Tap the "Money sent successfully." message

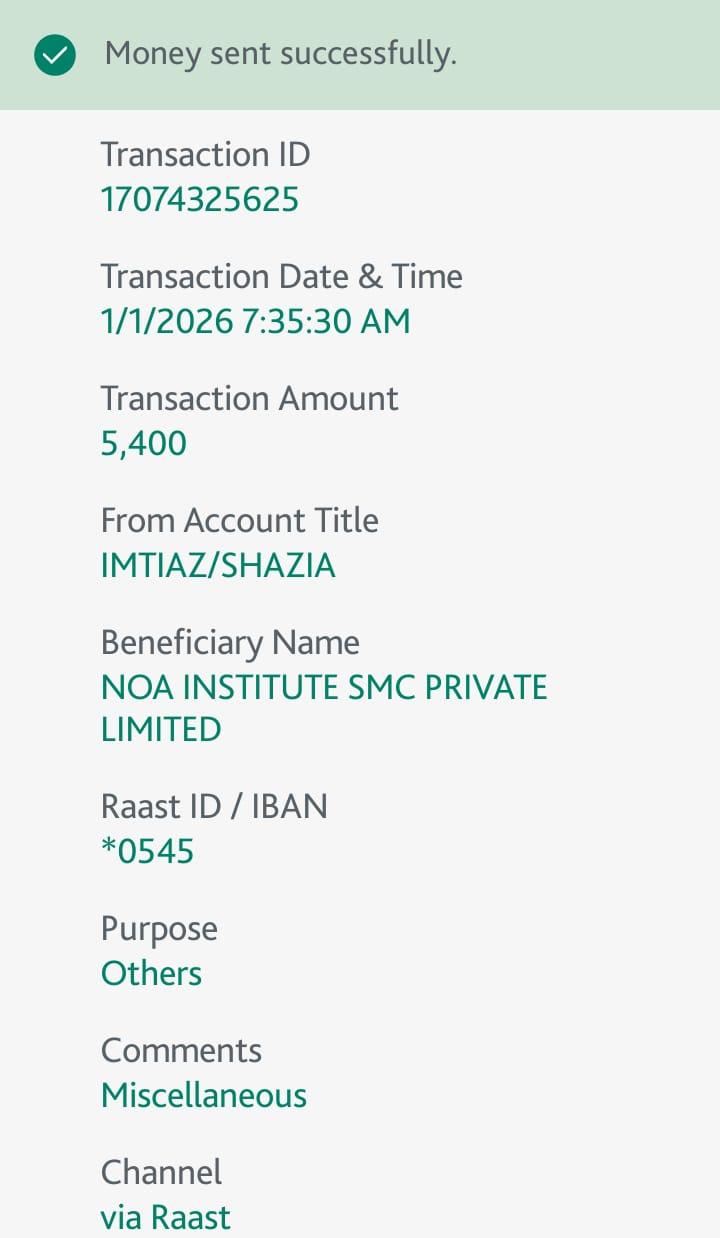pyautogui.click(x=280, y=54)
